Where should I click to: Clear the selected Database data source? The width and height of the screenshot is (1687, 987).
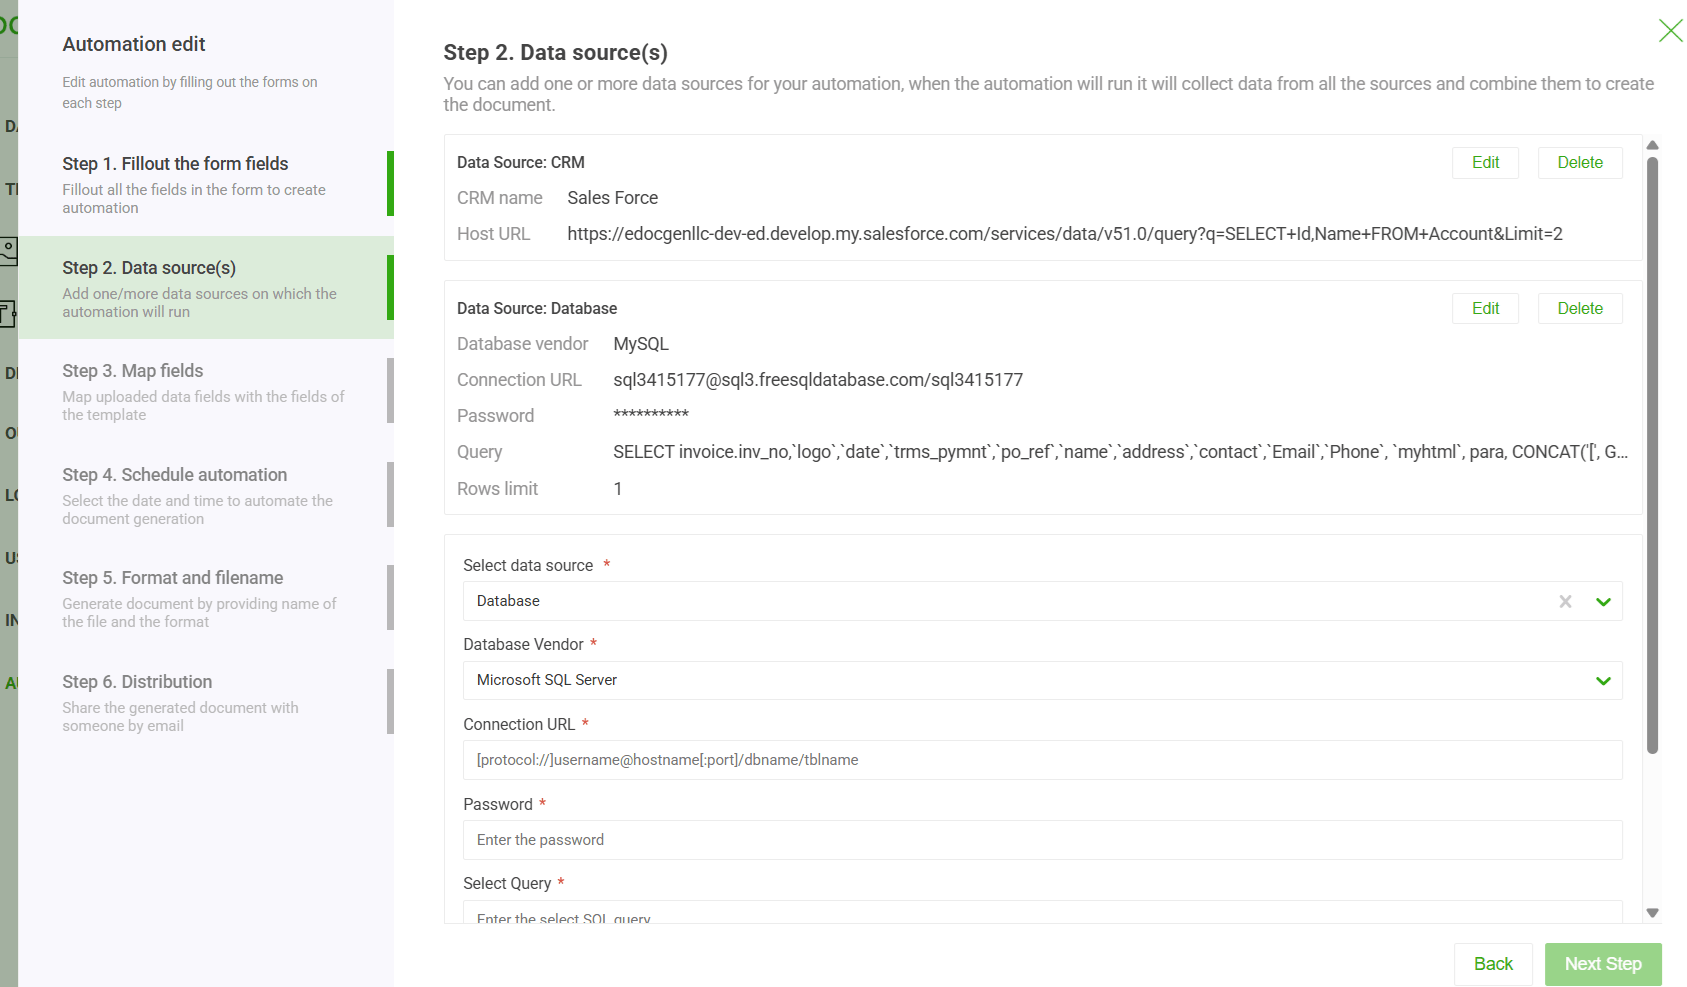[1564, 601]
